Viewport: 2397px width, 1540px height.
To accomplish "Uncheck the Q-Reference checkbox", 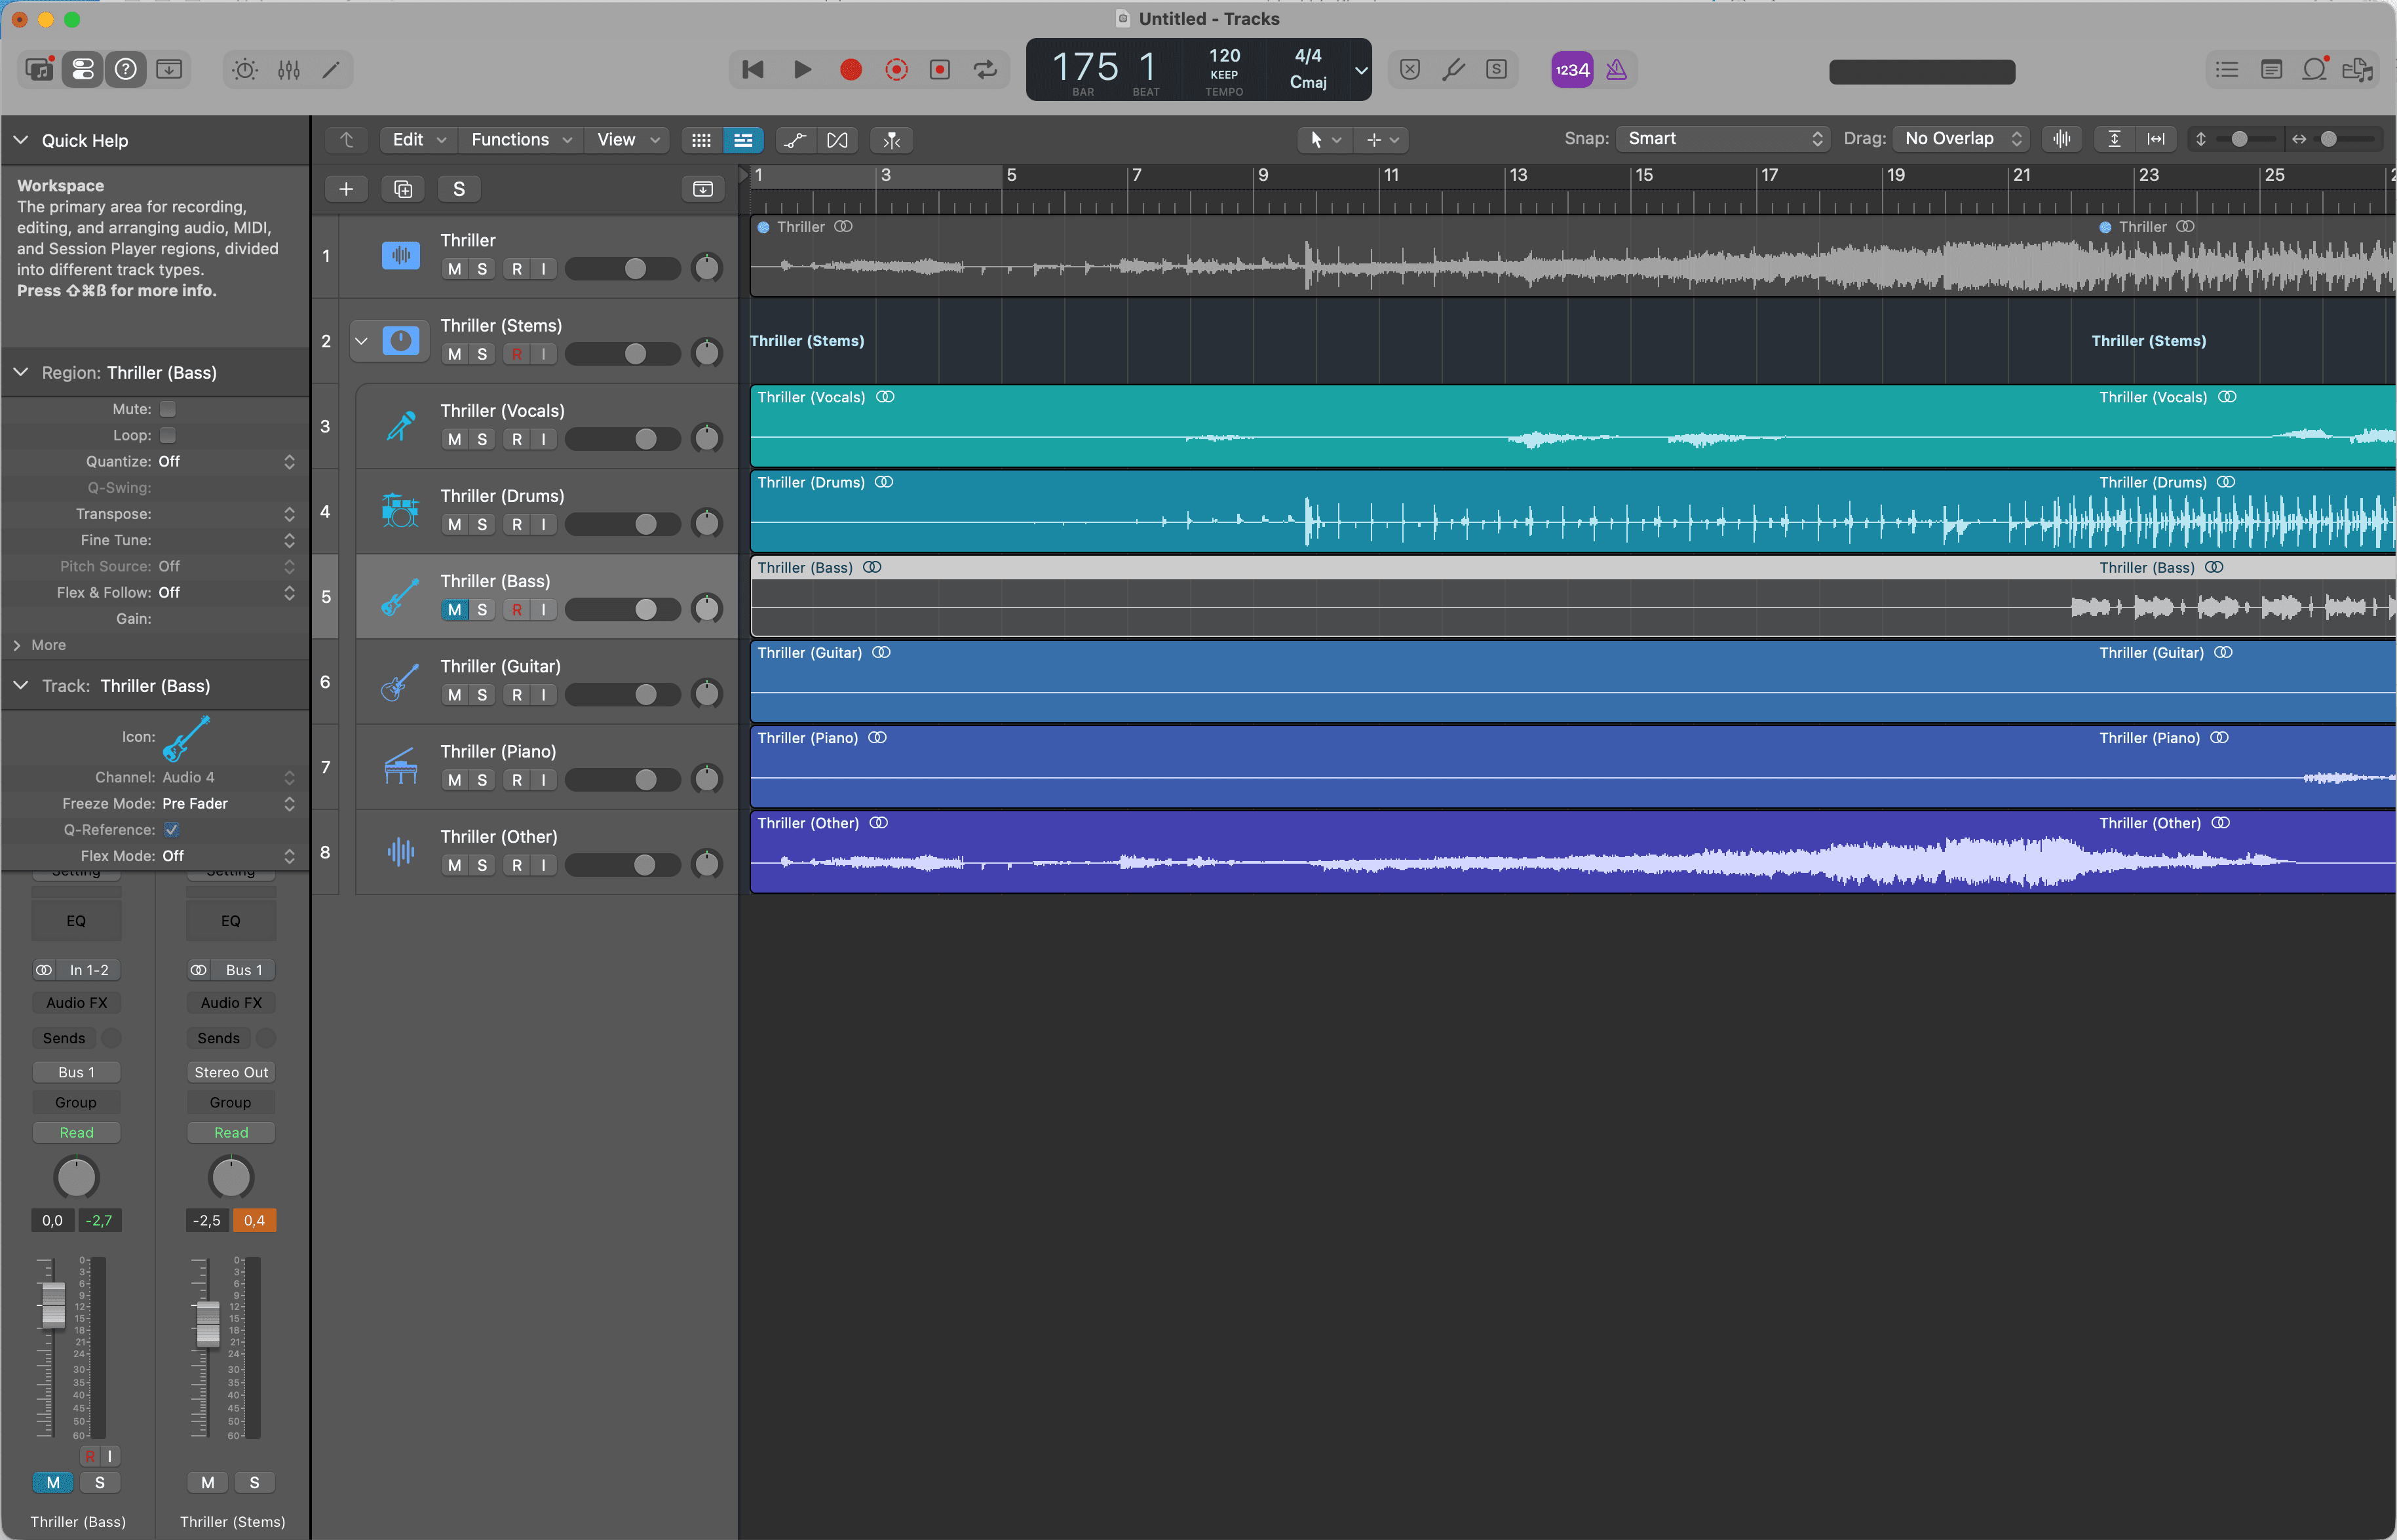I will click(172, 829).
